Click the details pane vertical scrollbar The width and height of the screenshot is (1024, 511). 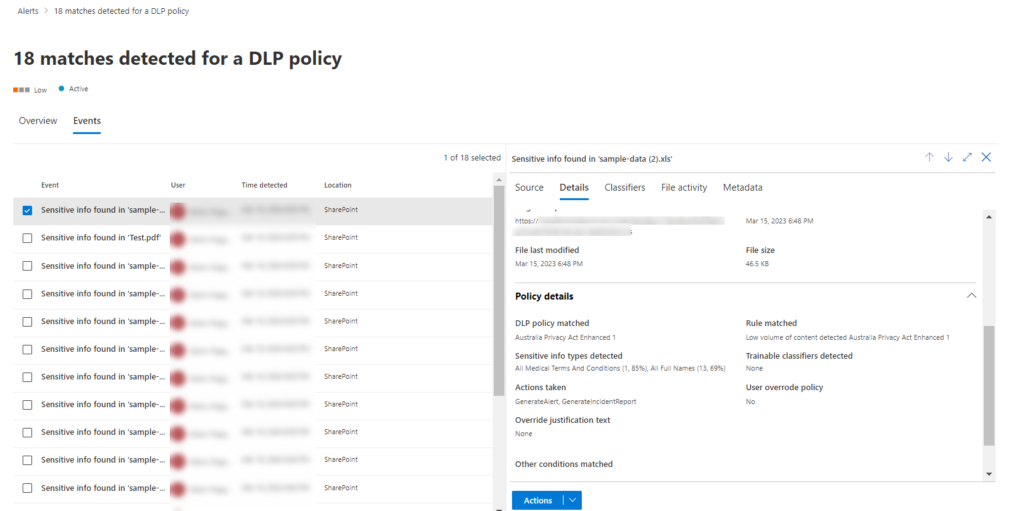coord(989,385)
